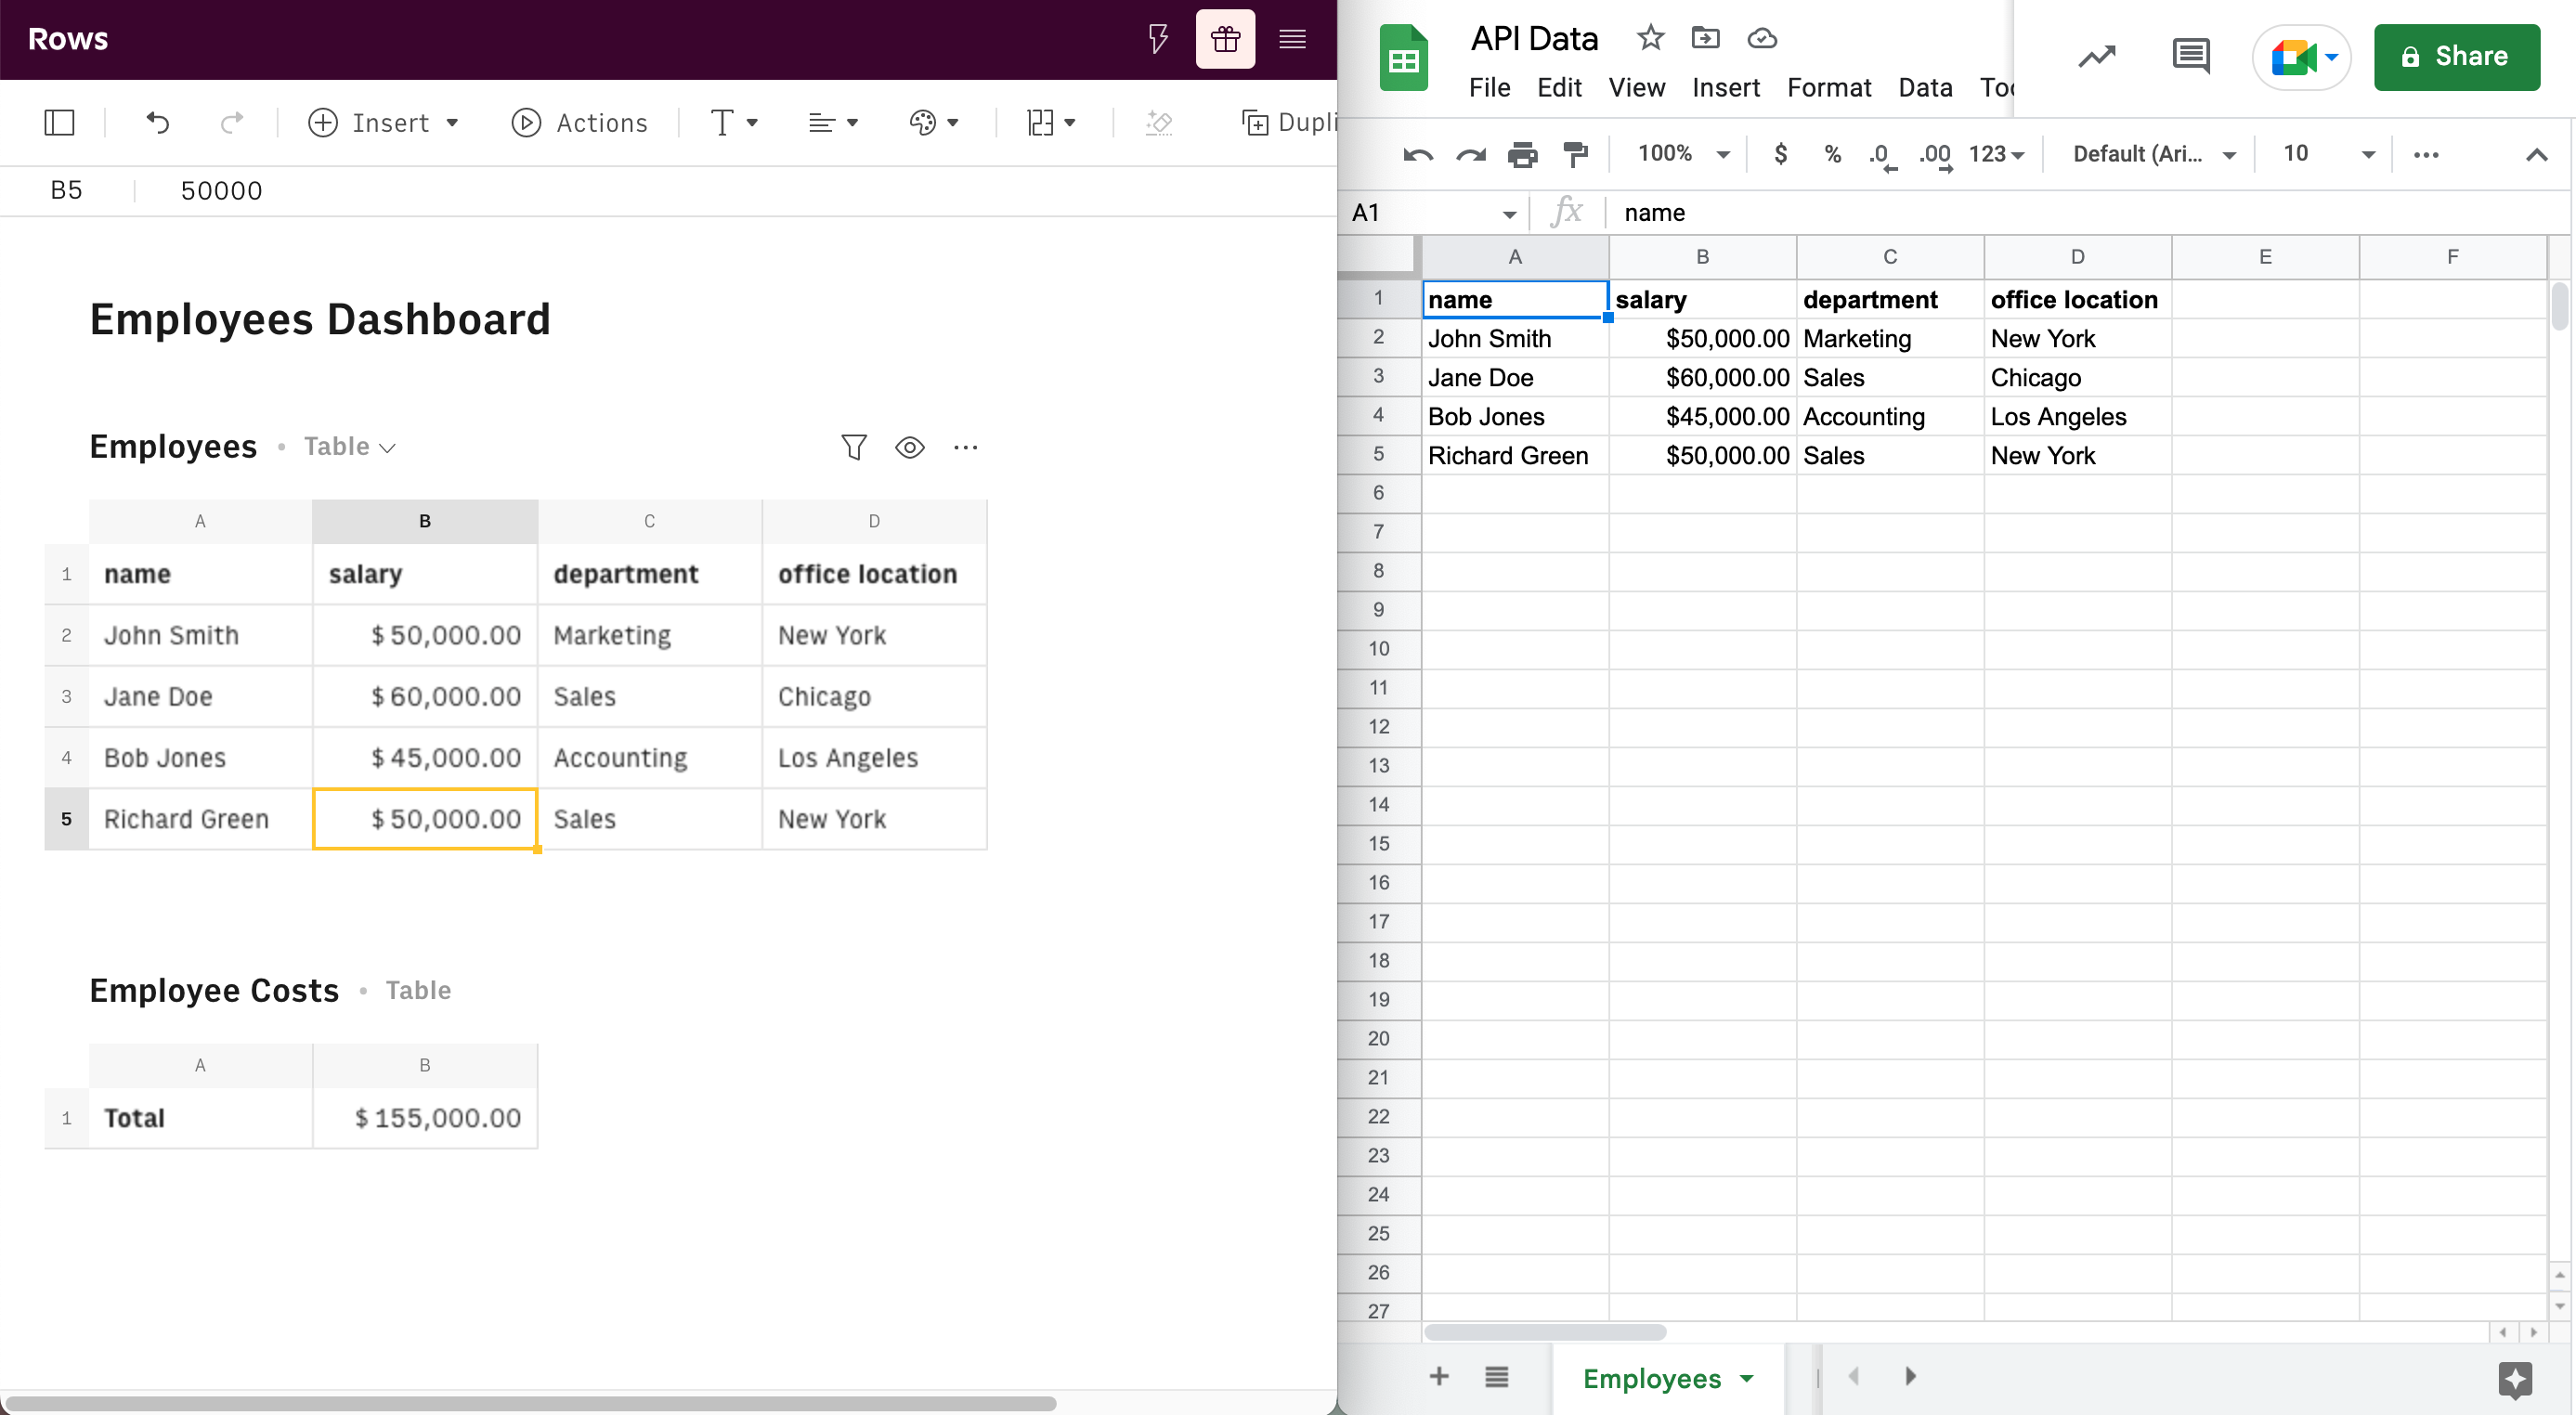
Task: Select Richard Green salary cell in Rows
Action: pos(425,819)
